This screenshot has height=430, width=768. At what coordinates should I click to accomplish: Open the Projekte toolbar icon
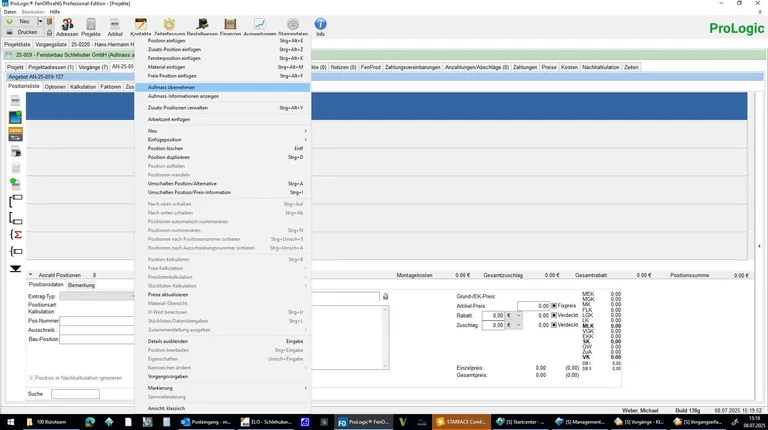point(91,25)
